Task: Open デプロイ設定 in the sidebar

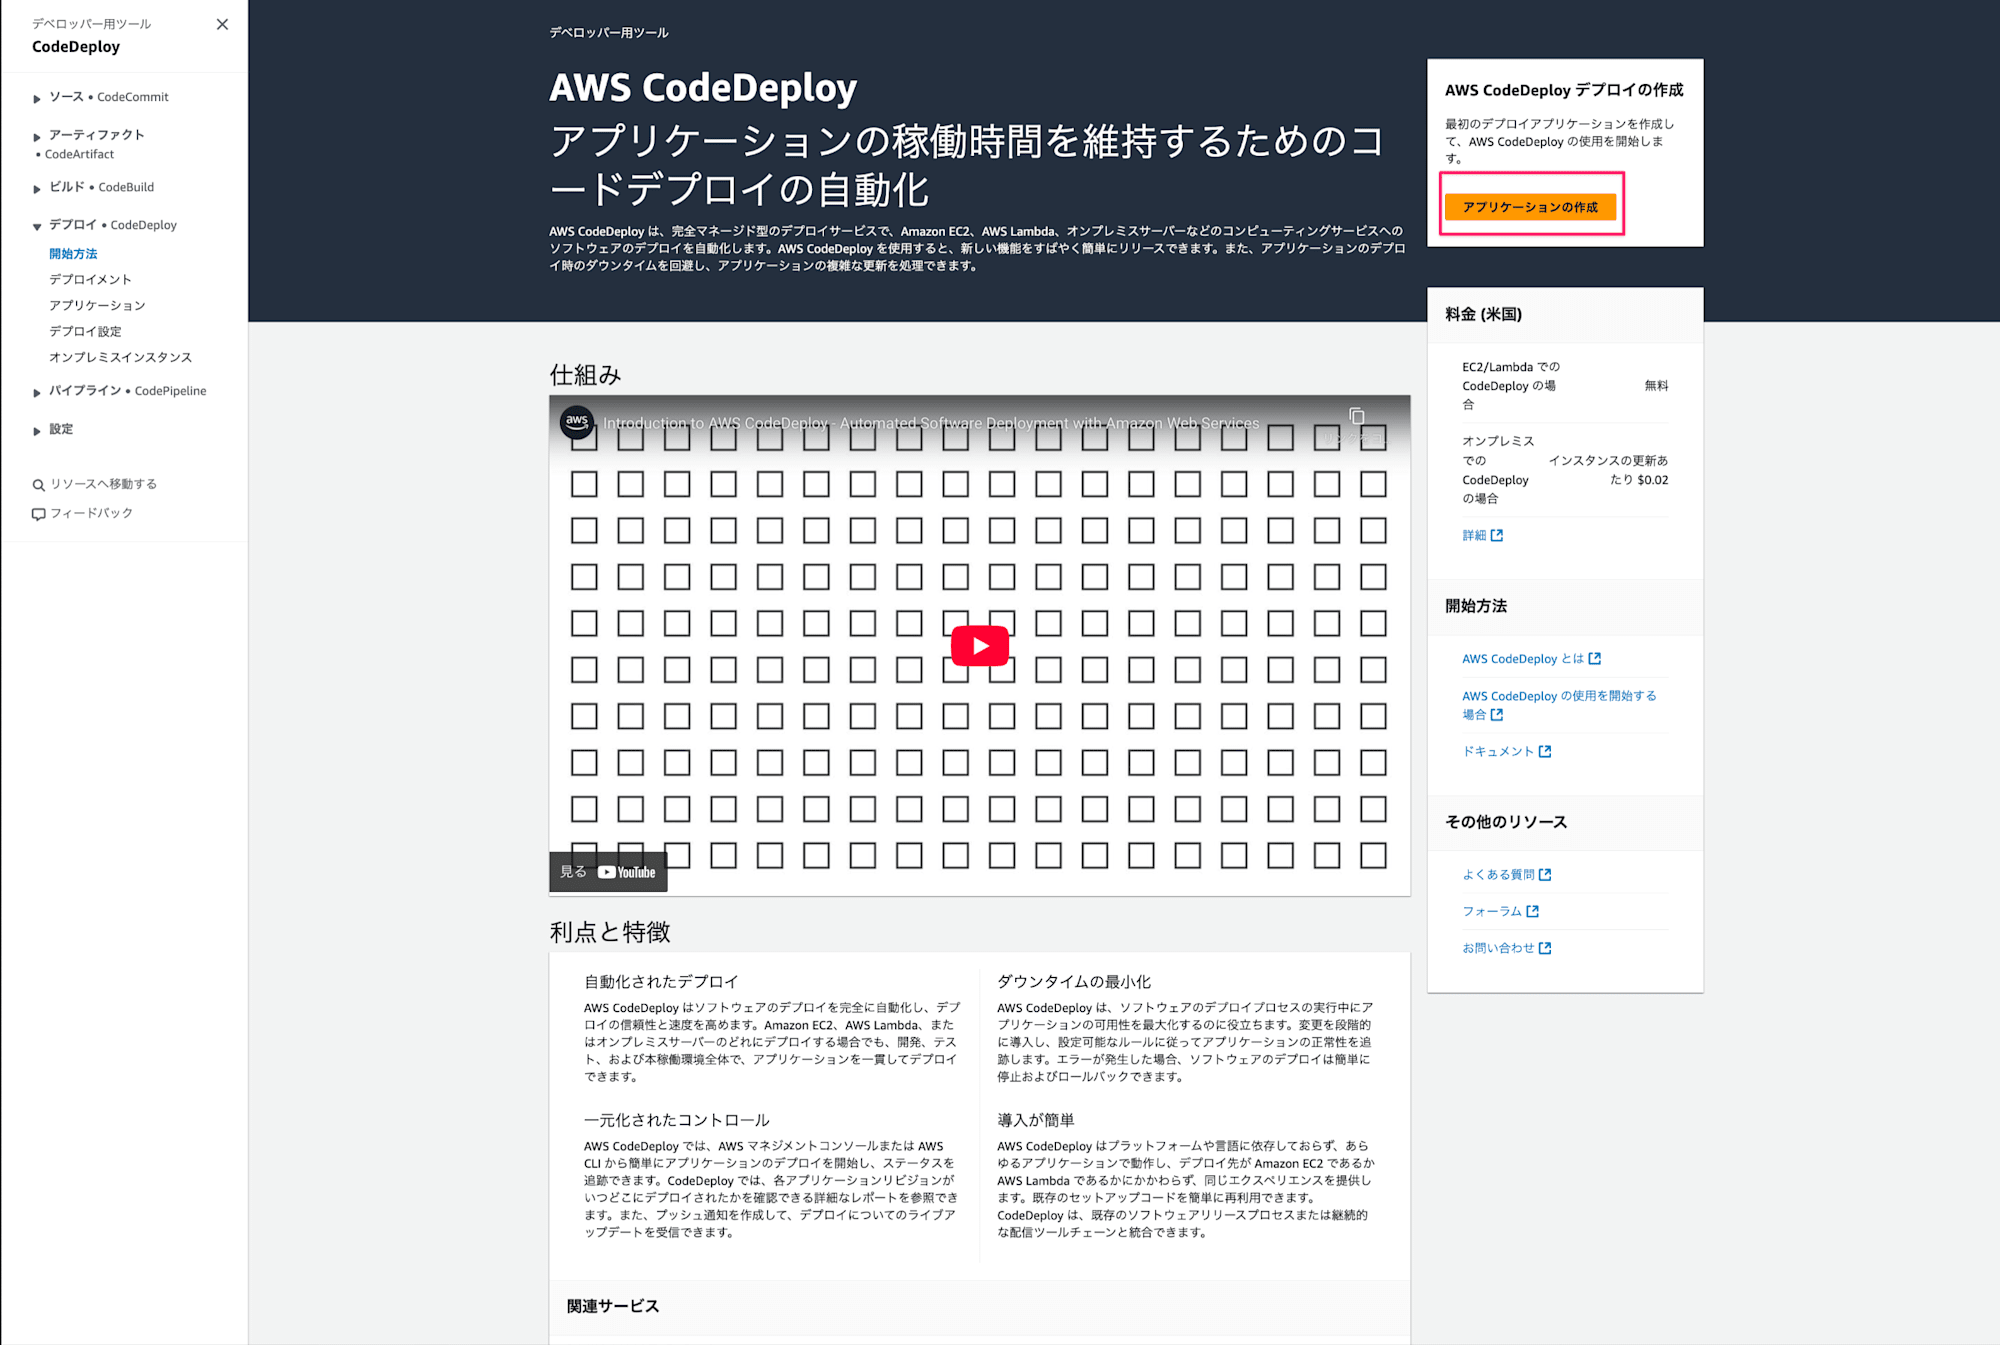Action: click(85, 332)
